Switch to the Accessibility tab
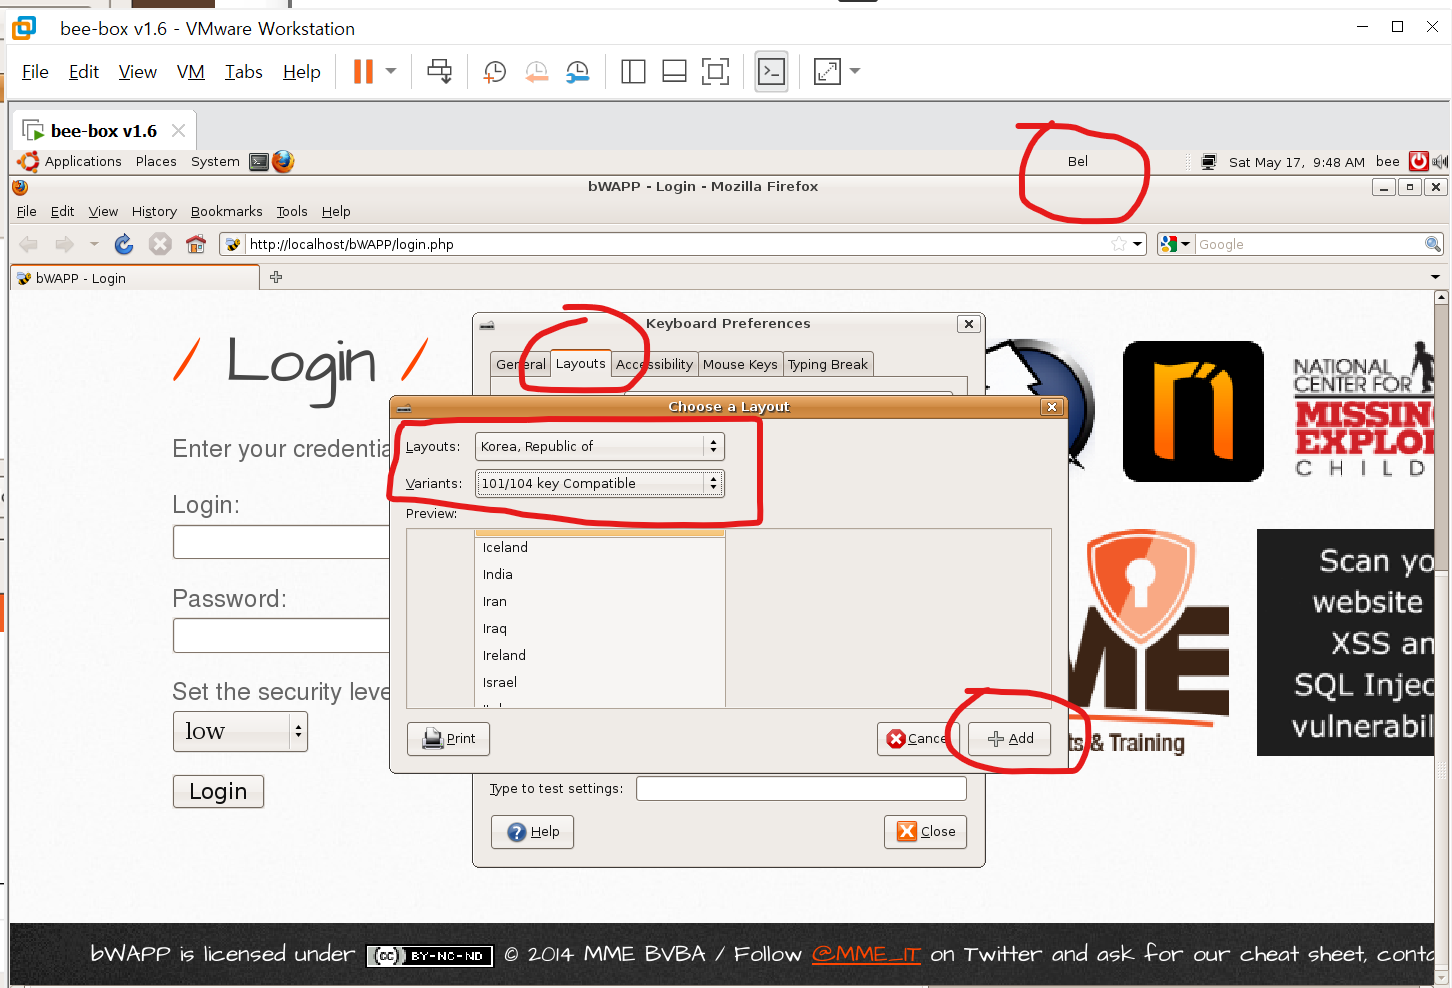The image size is (1452, 988). 655,364
